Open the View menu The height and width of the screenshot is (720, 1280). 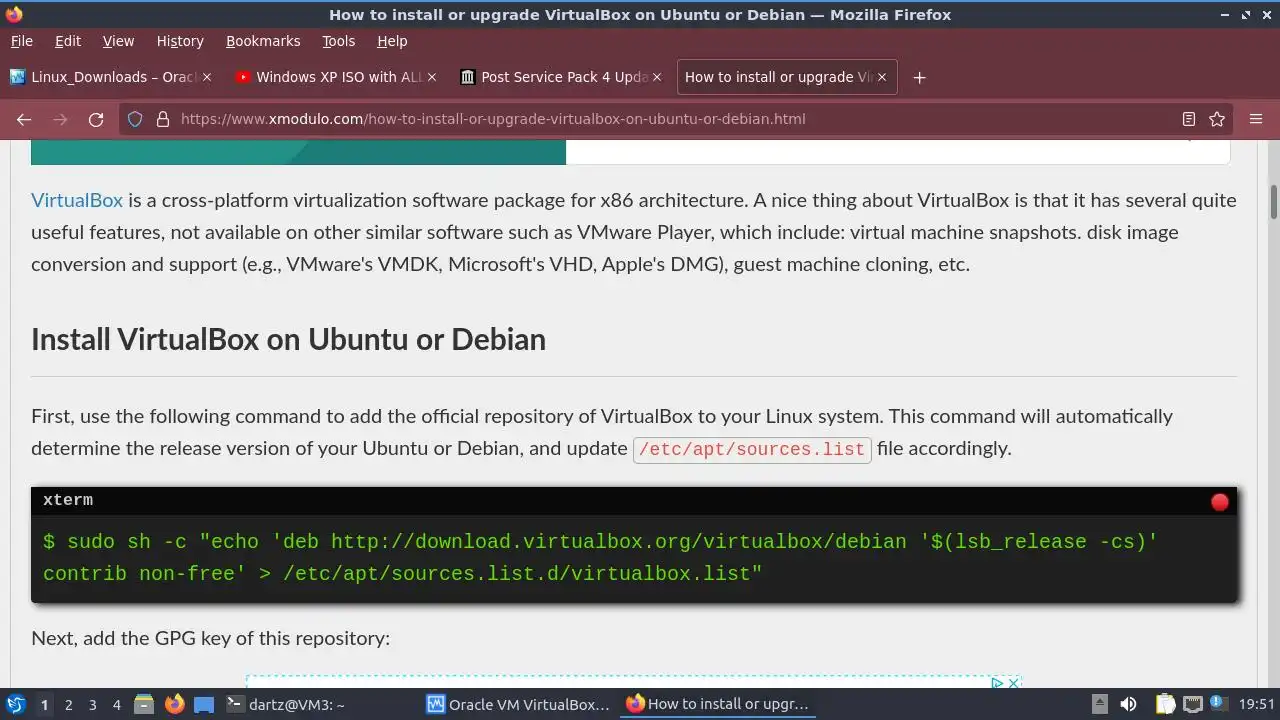click(x=118, y=41)
